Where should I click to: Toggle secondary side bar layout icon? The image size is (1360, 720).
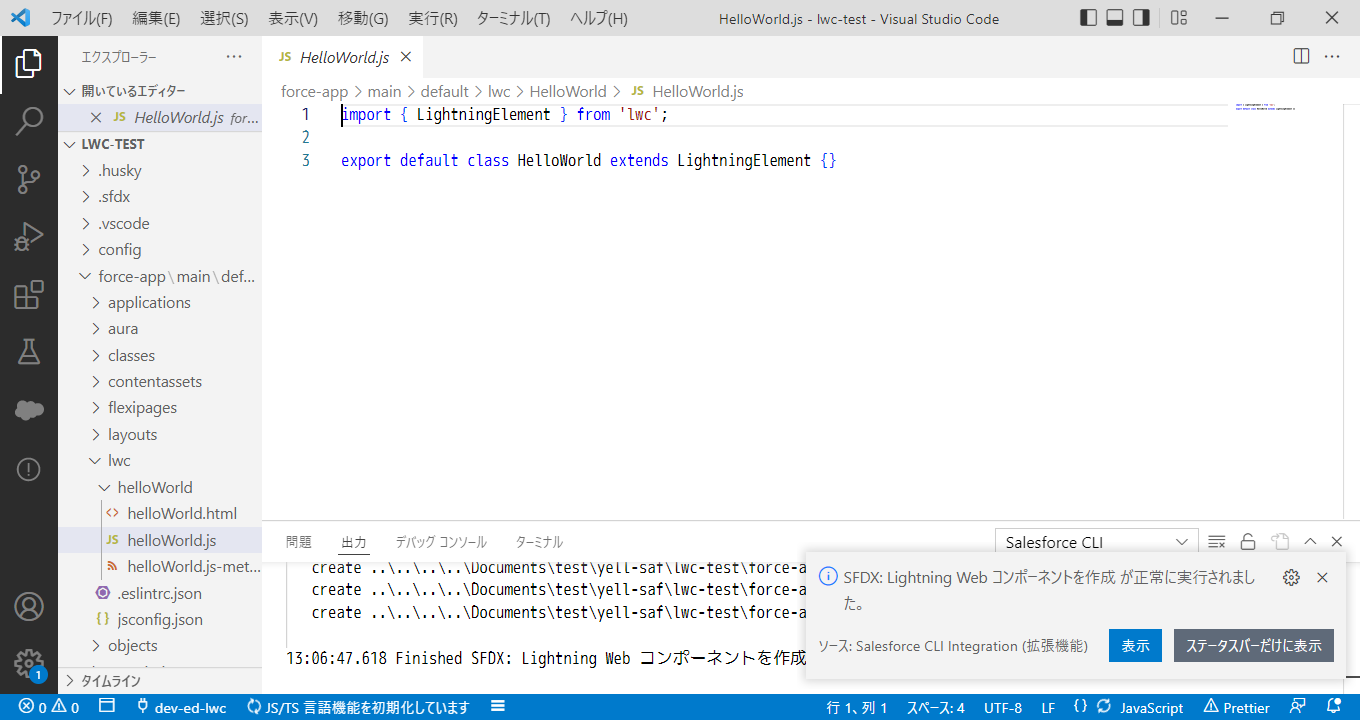tap(1141, 18)
